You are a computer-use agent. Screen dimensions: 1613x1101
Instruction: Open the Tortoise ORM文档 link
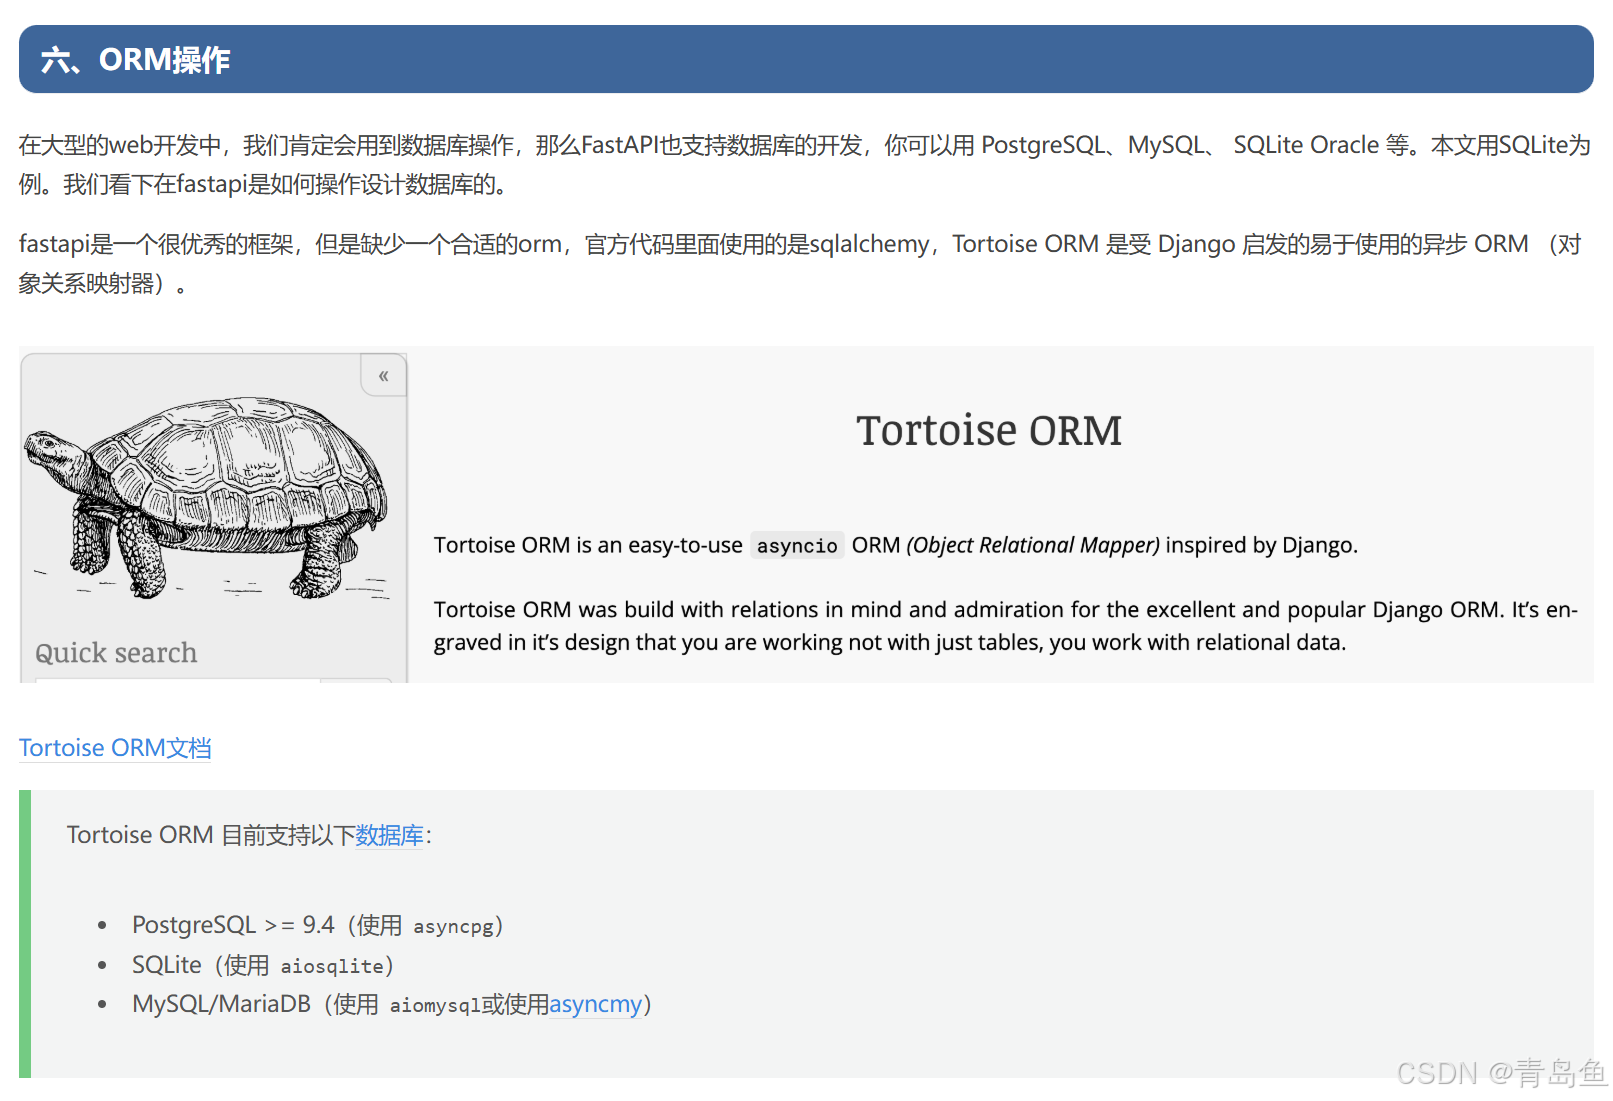(x=115, y=747)
